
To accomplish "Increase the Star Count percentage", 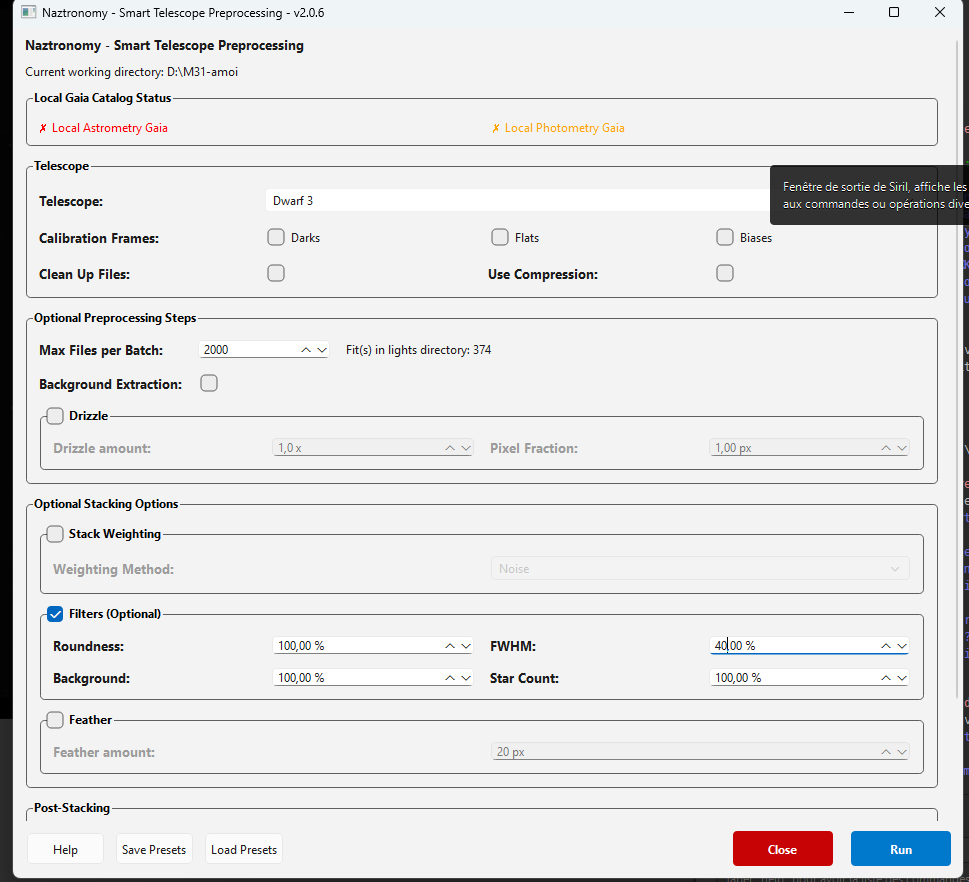I will (886, 678).
